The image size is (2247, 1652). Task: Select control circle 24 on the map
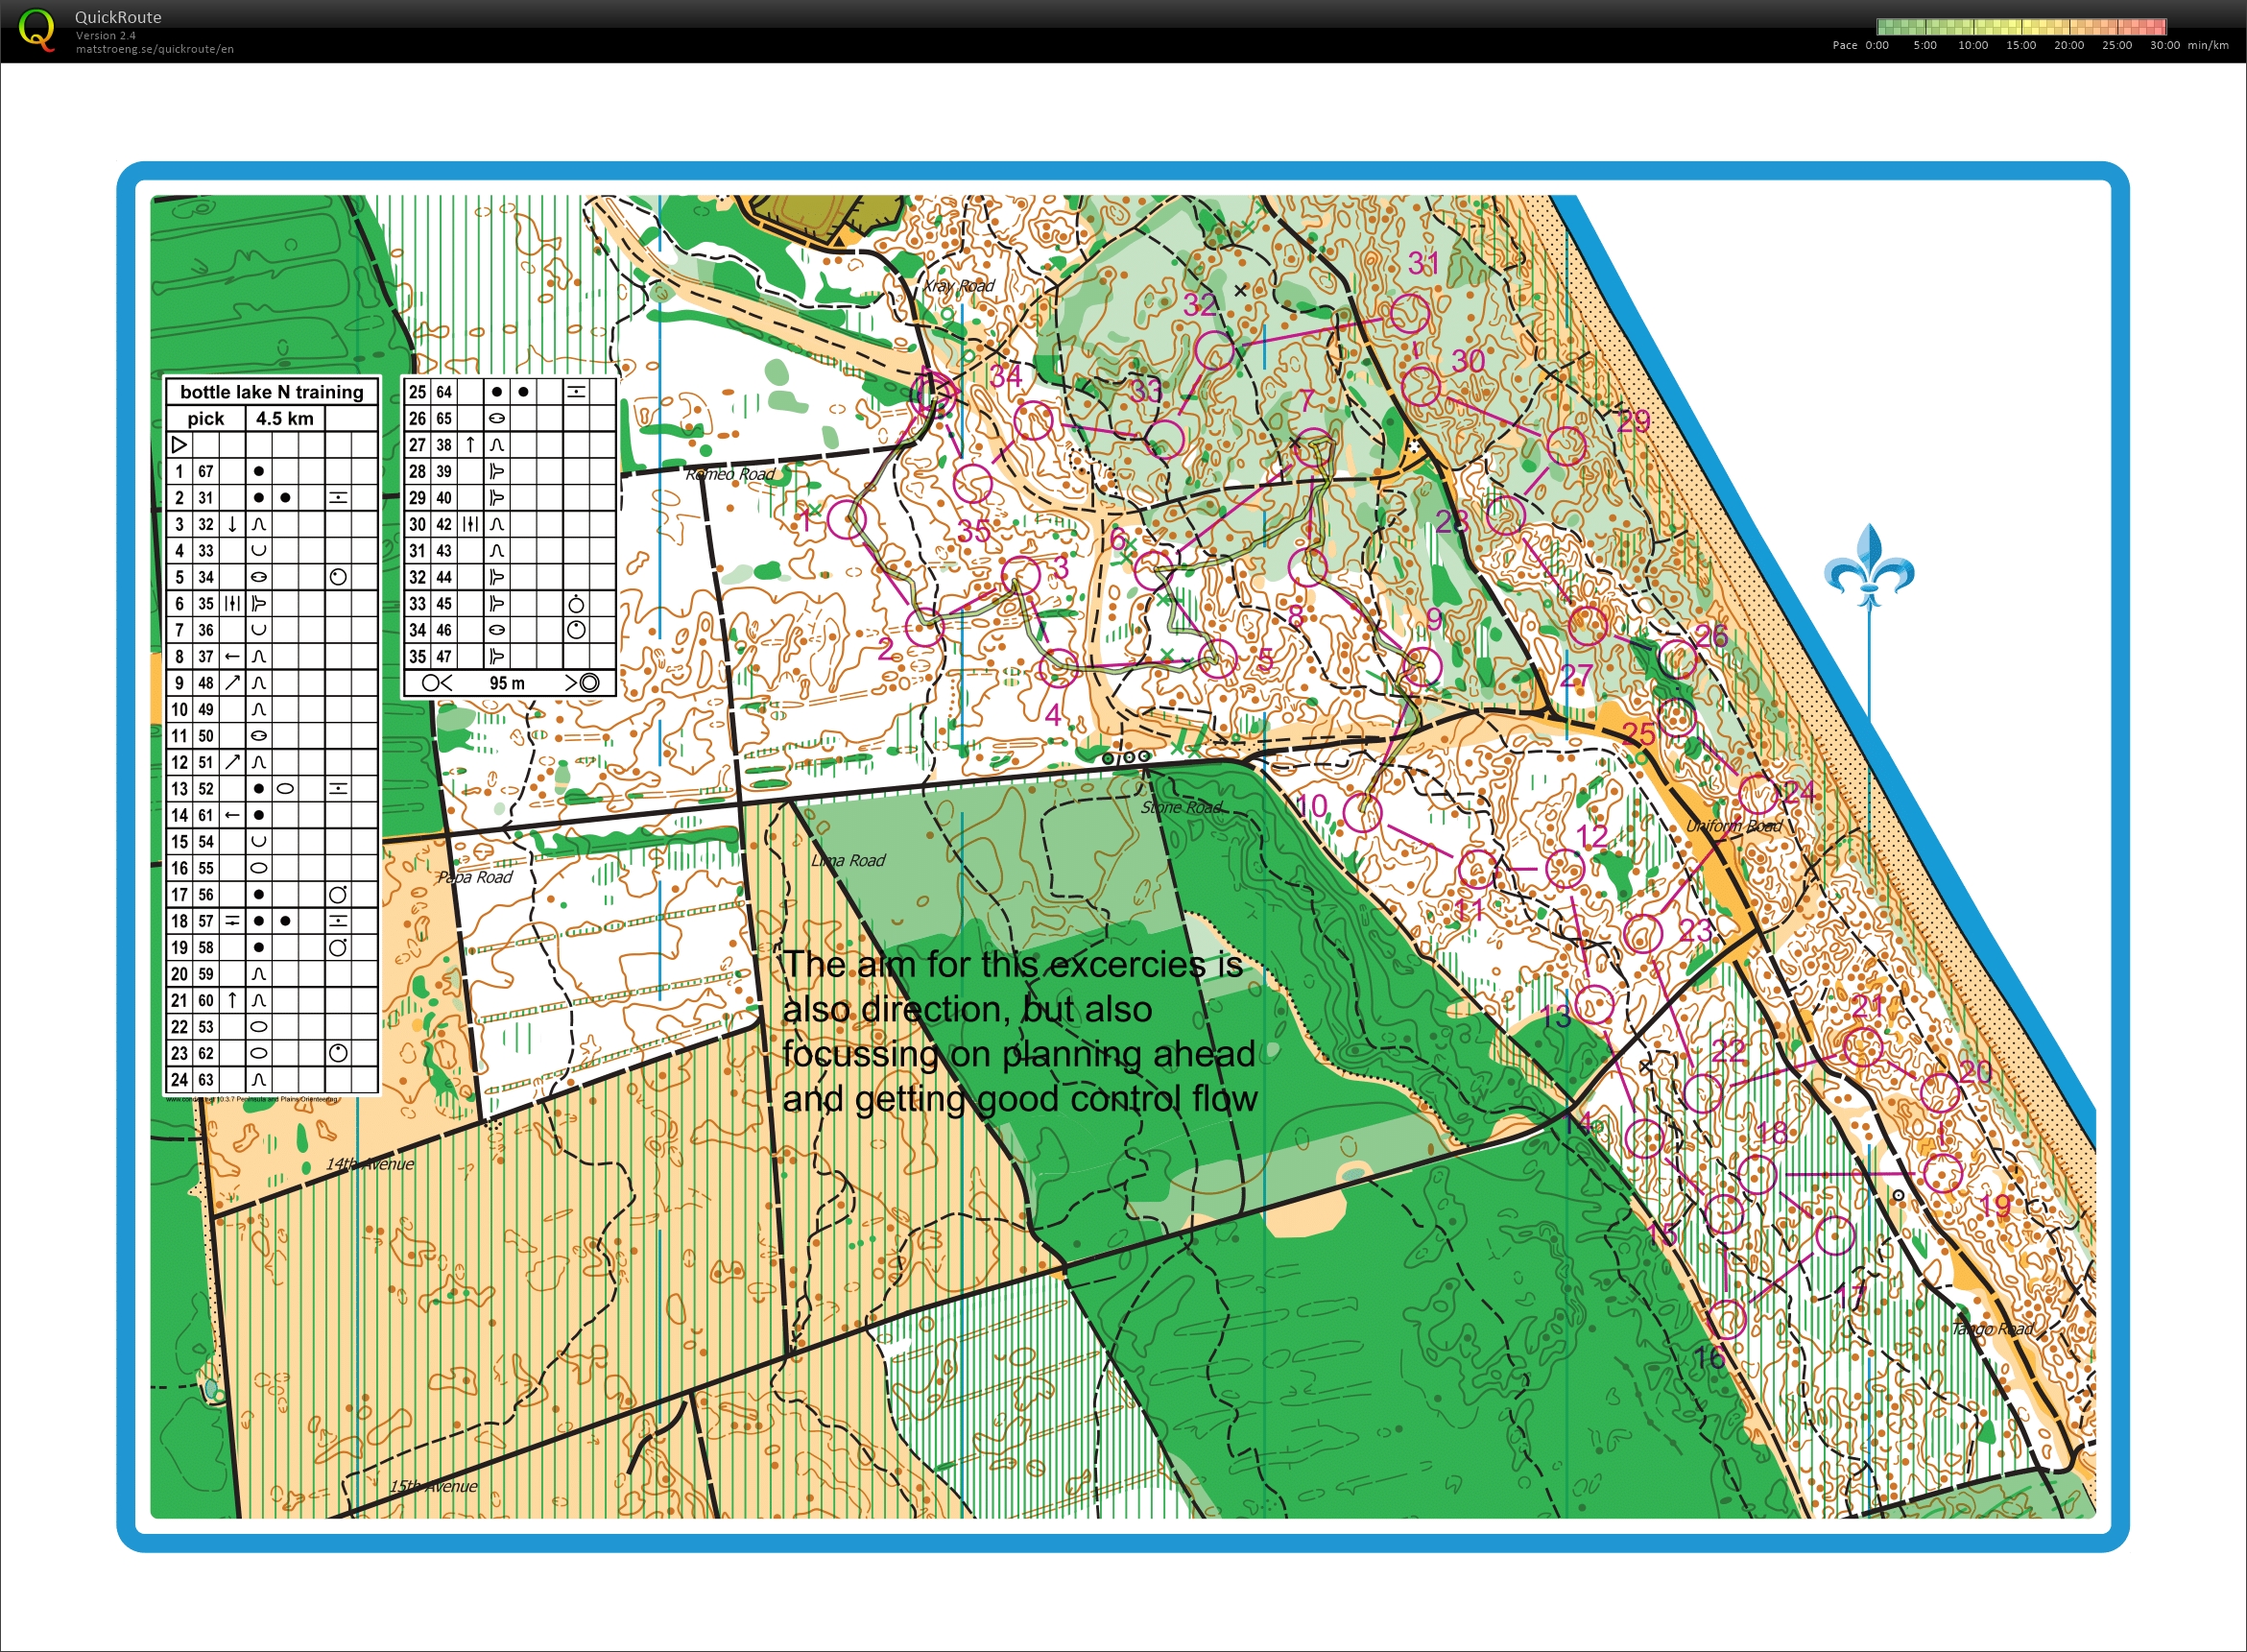(x=1758, y=795)
